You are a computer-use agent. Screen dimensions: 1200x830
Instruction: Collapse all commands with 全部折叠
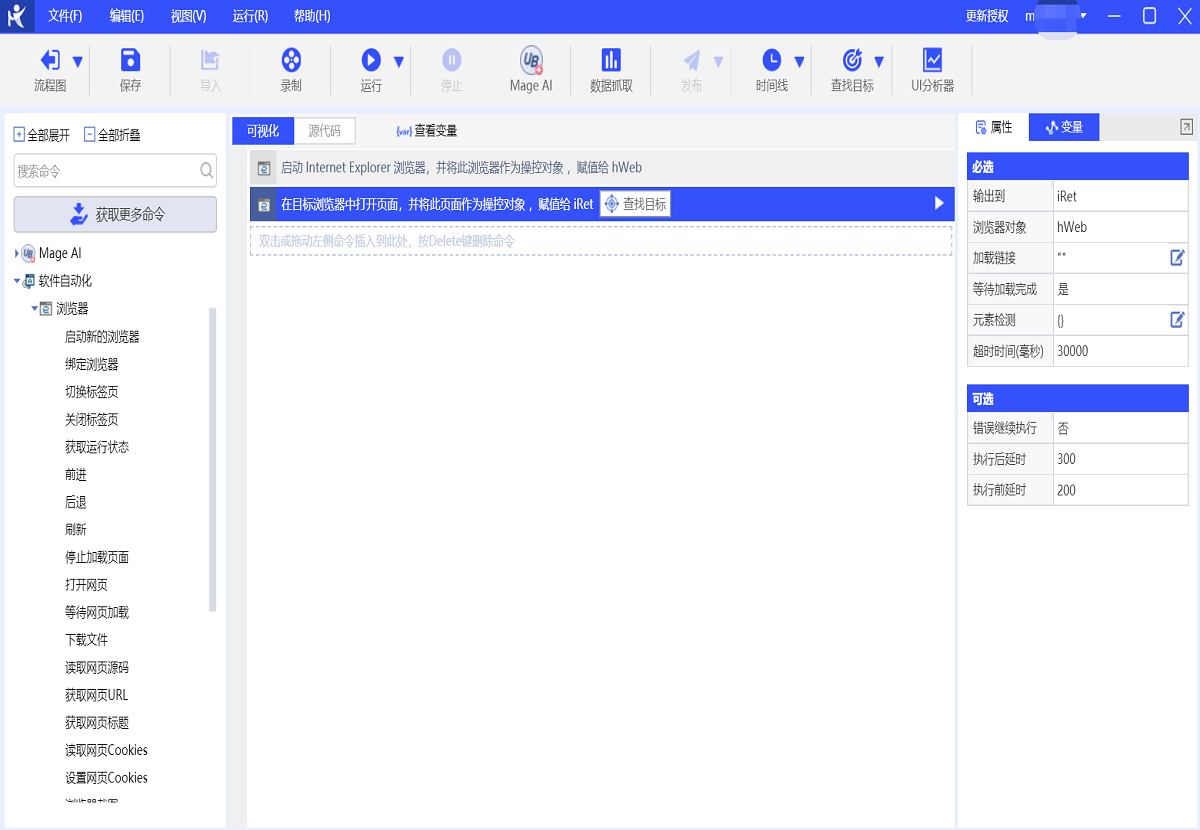pos(112,135)
